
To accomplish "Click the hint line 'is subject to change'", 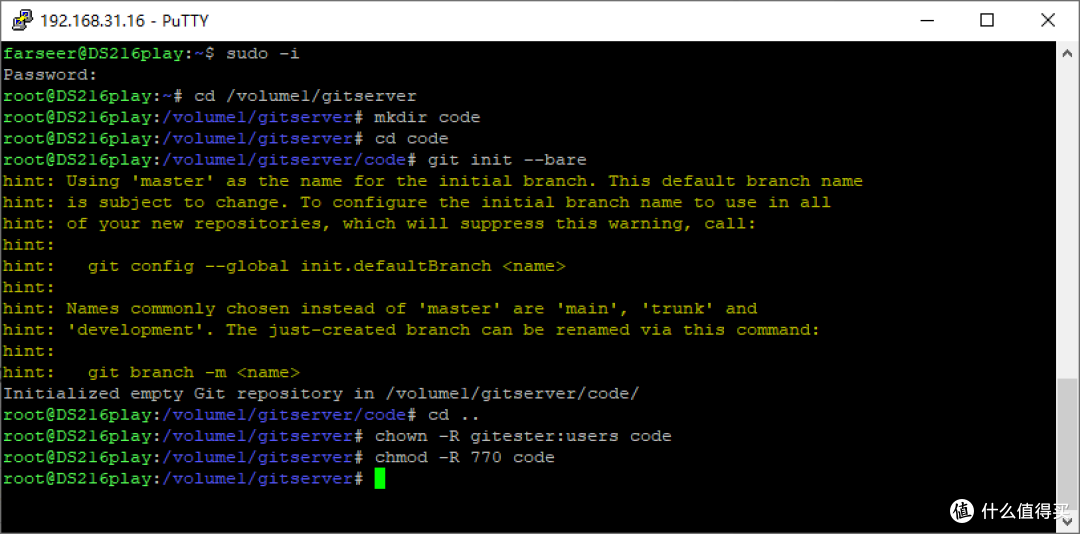I will pos(417,203).
